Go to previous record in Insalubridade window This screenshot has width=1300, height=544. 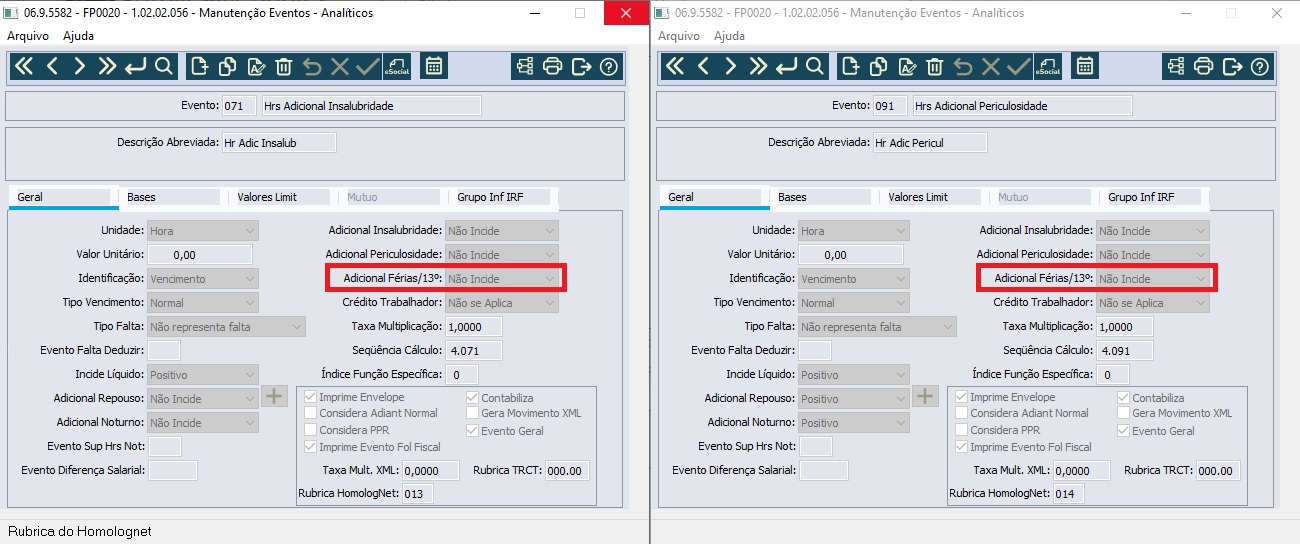(x=52, y=67)
